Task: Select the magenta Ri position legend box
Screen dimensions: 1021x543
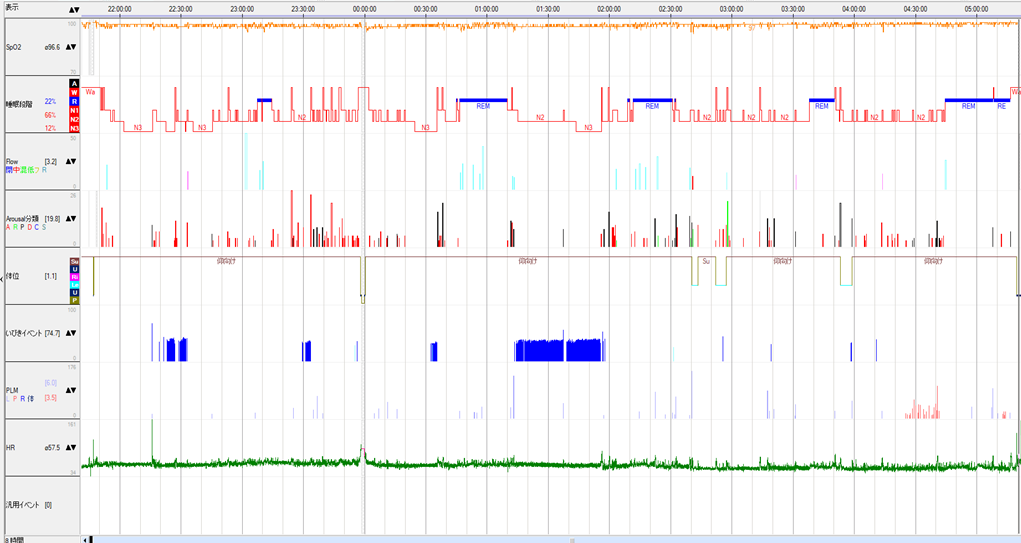Action: [x=73, y=277]
